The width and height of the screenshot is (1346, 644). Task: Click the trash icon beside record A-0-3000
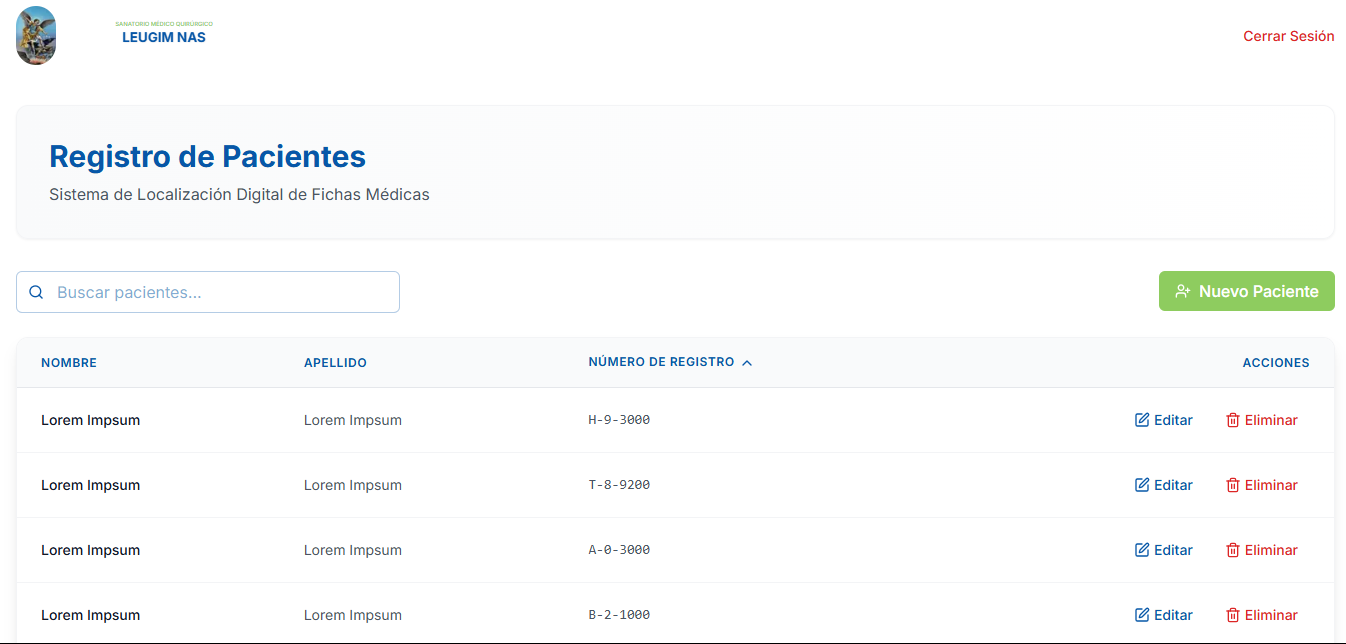(1232, 549)
